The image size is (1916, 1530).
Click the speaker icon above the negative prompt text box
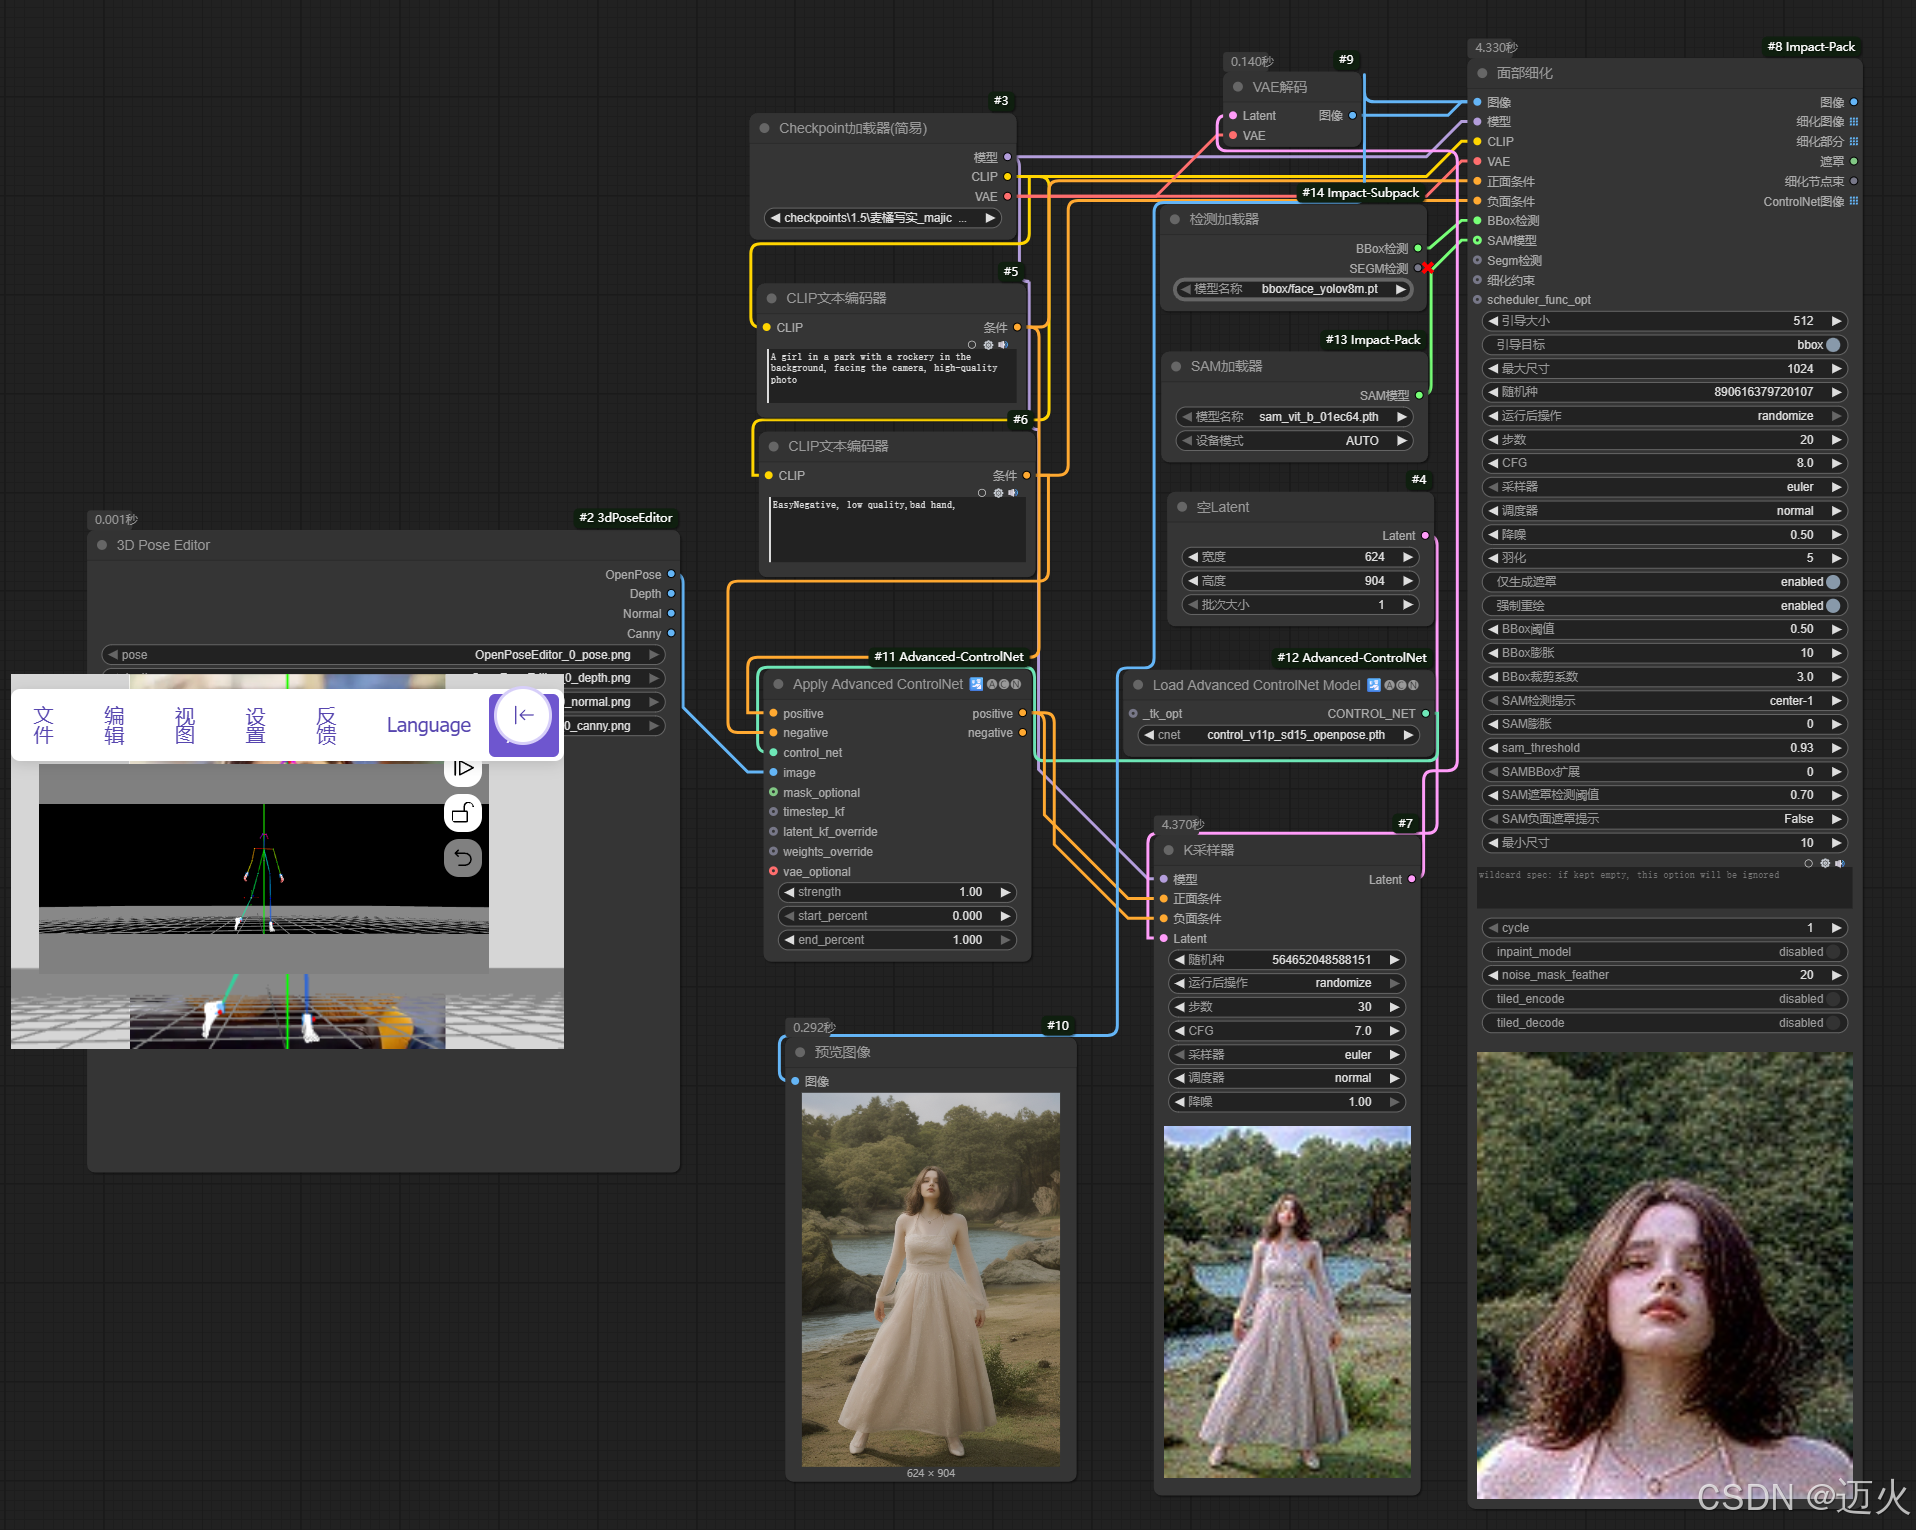pos(1013,493)
